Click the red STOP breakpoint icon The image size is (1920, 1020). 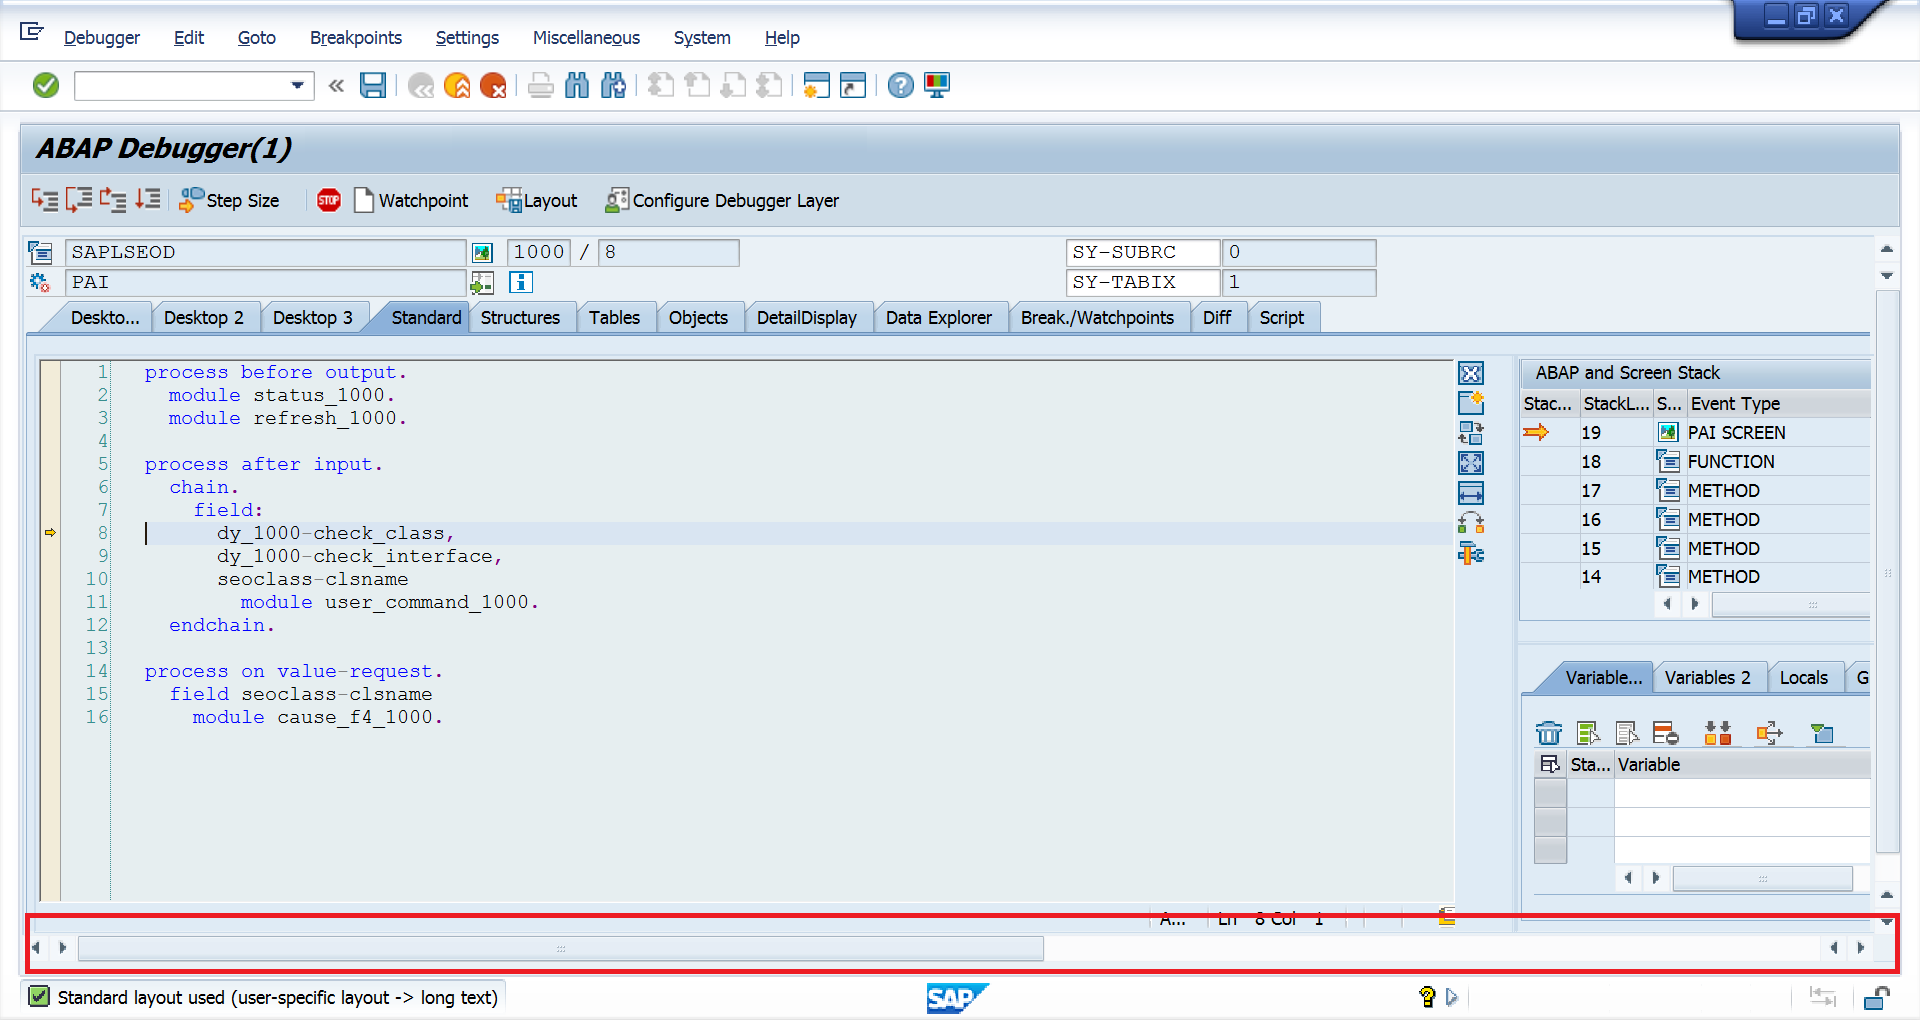(x=329, y=200)
